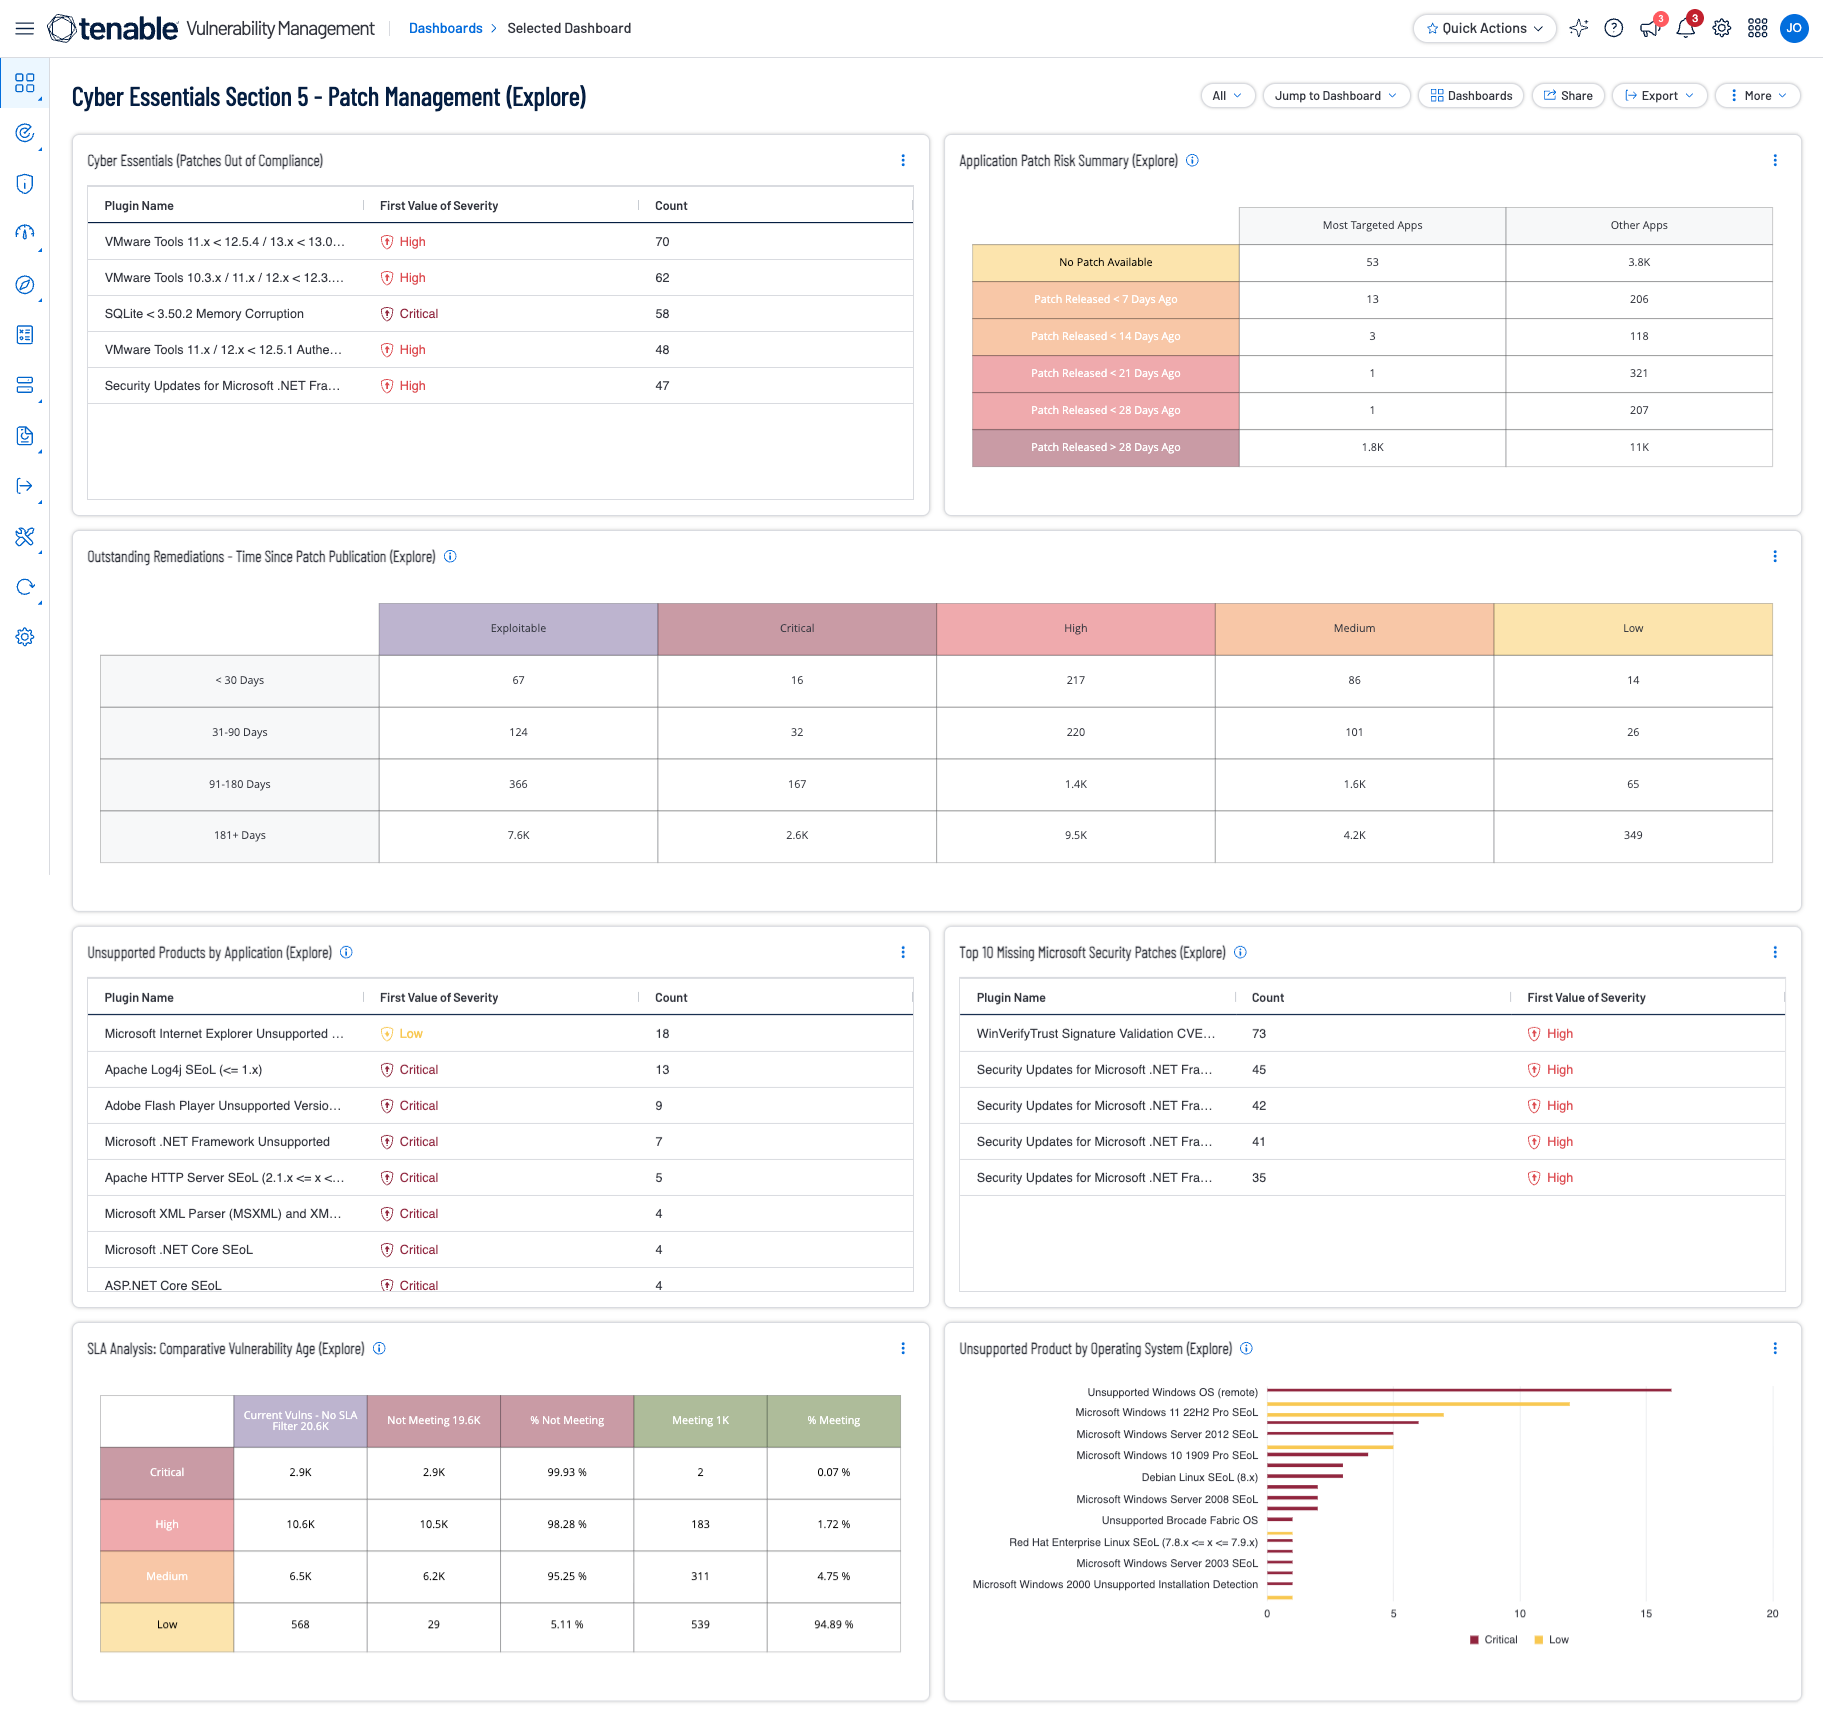Open the dashboards icon in left sidebar

tap(25, 83)
